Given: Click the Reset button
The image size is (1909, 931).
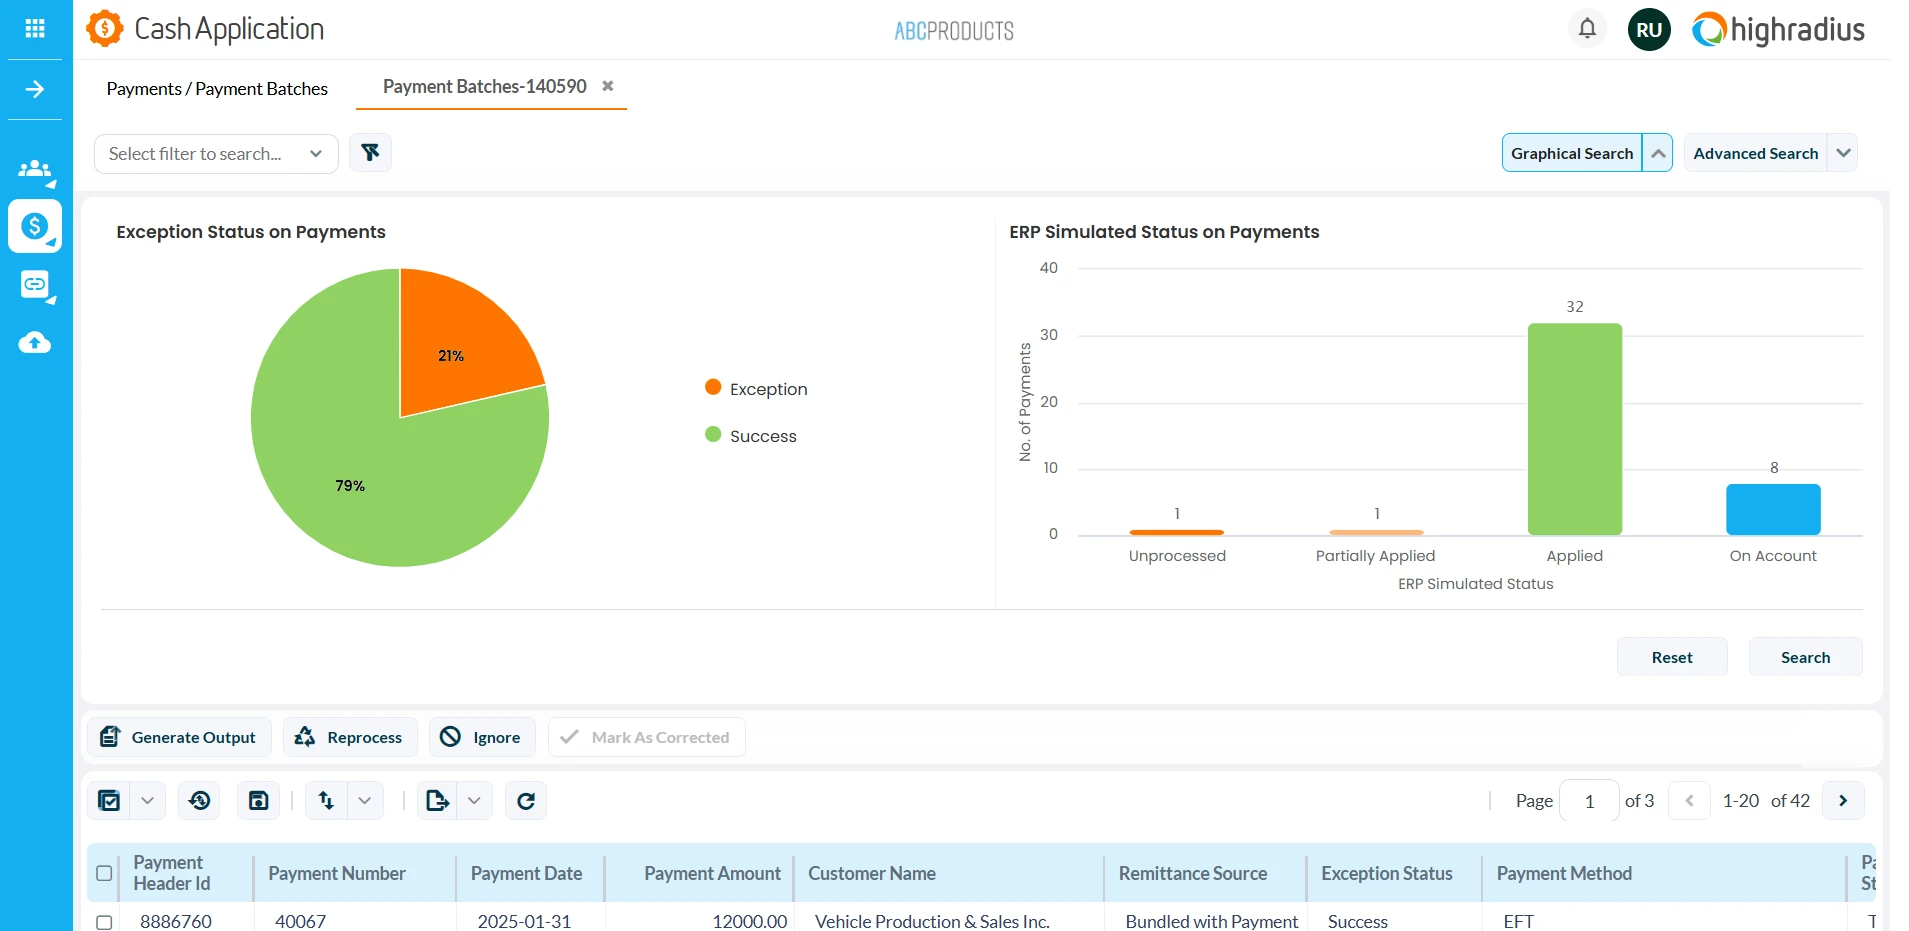Looking at the screenshot, I should [x=1672, y=657].
